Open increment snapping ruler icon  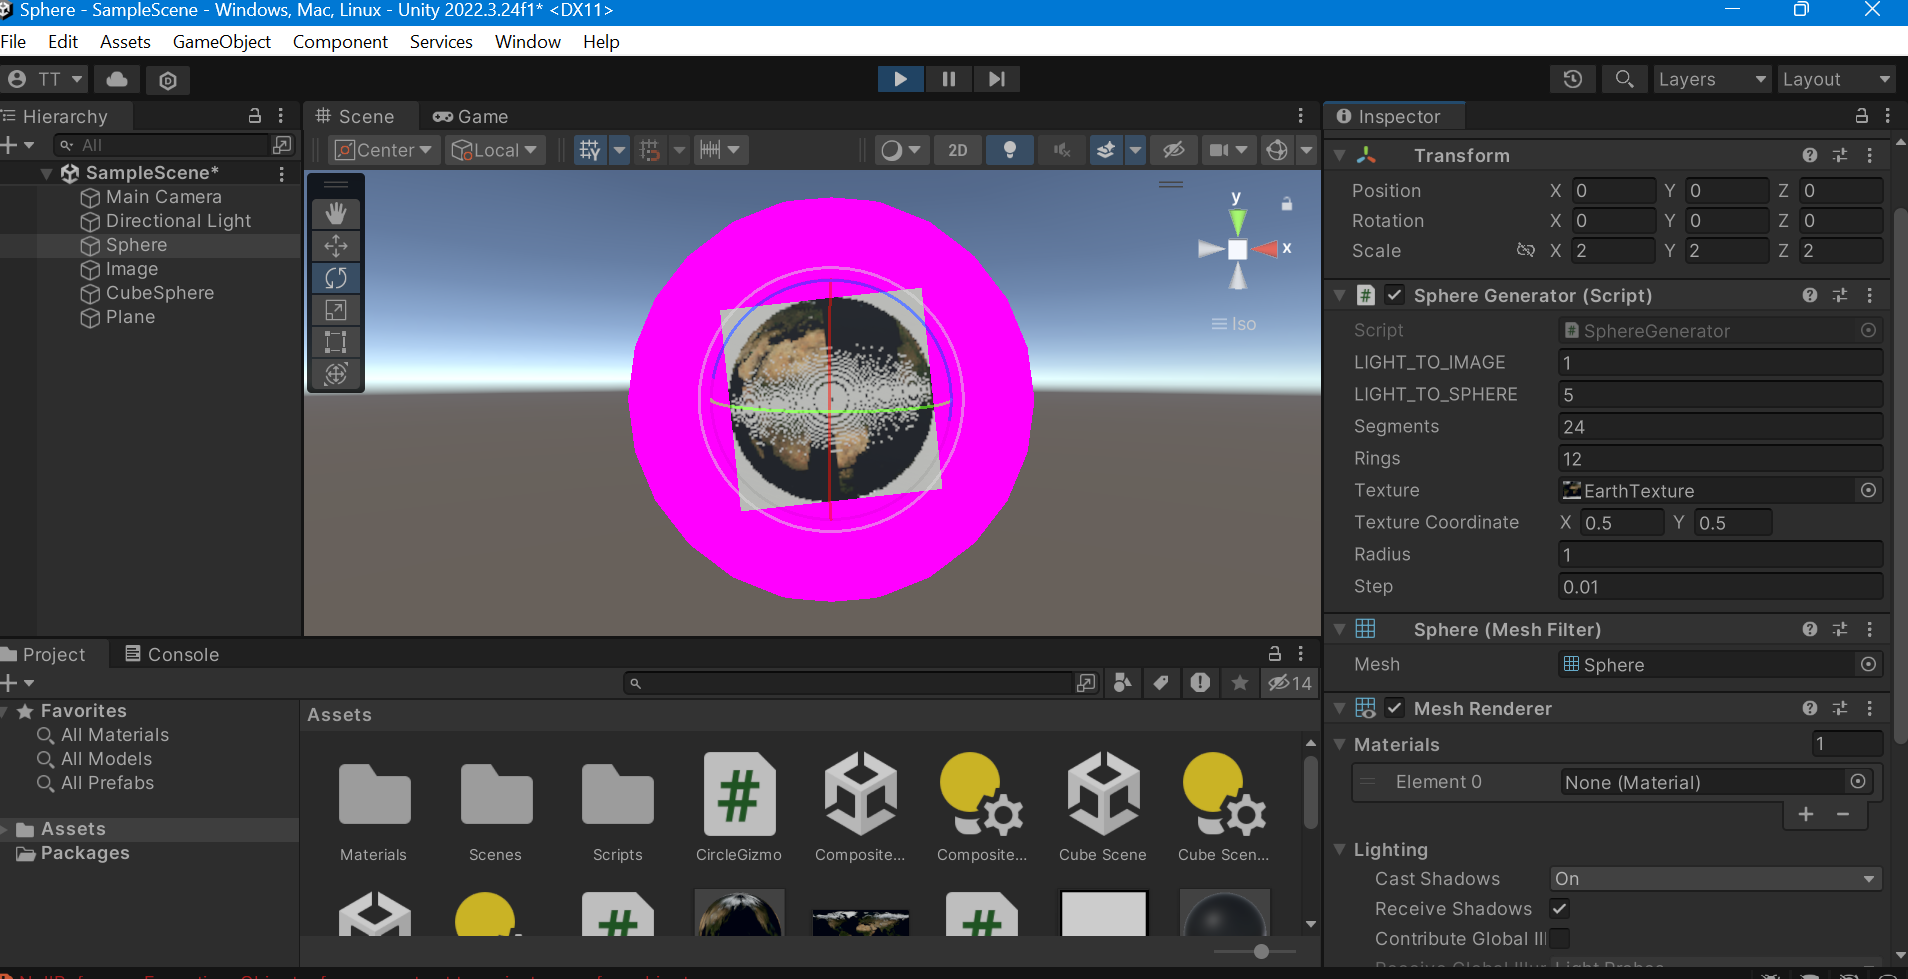tap(710, 150)
